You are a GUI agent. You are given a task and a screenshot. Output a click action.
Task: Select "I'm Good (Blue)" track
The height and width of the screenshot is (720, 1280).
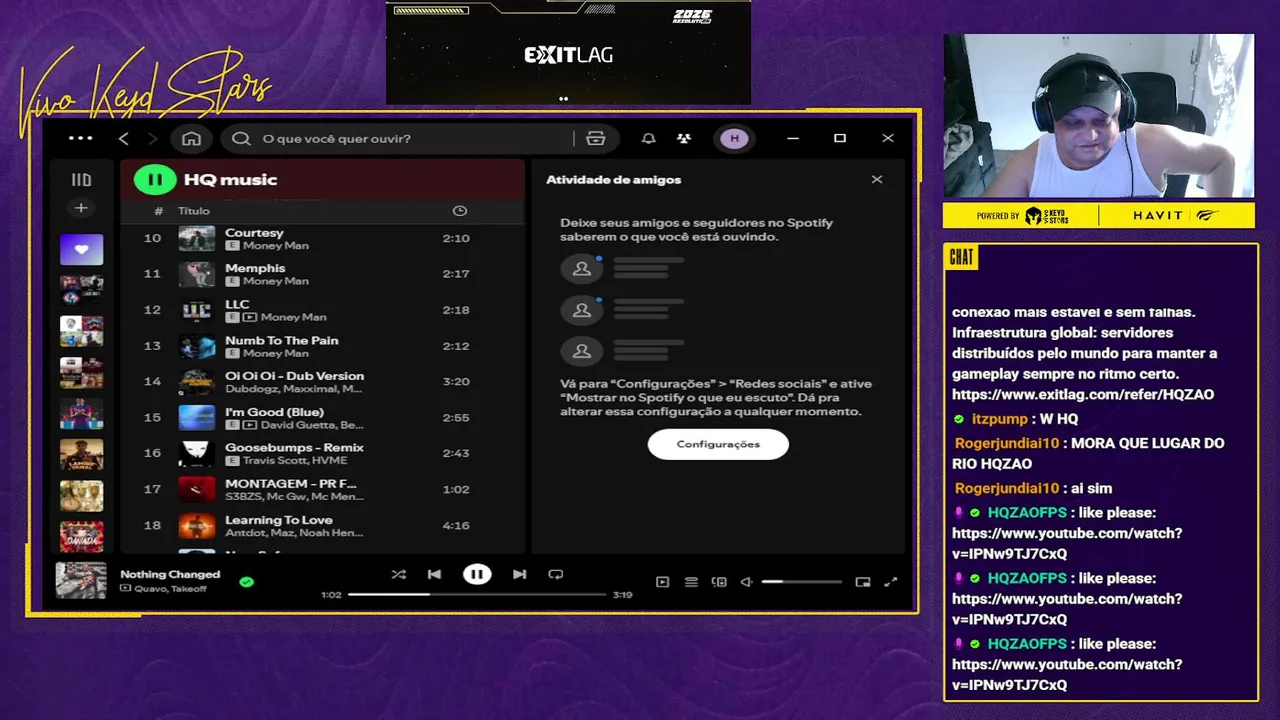point(322,418)
